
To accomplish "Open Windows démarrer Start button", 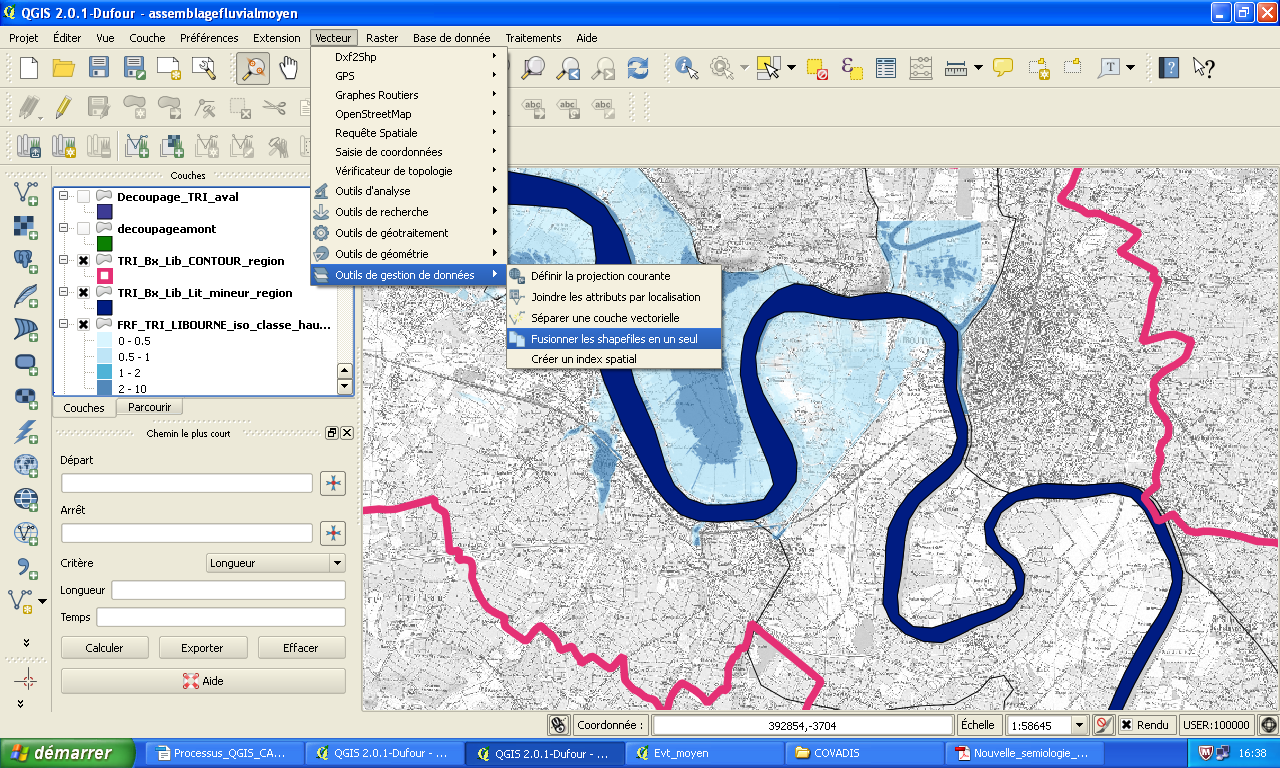I will 69,753.
